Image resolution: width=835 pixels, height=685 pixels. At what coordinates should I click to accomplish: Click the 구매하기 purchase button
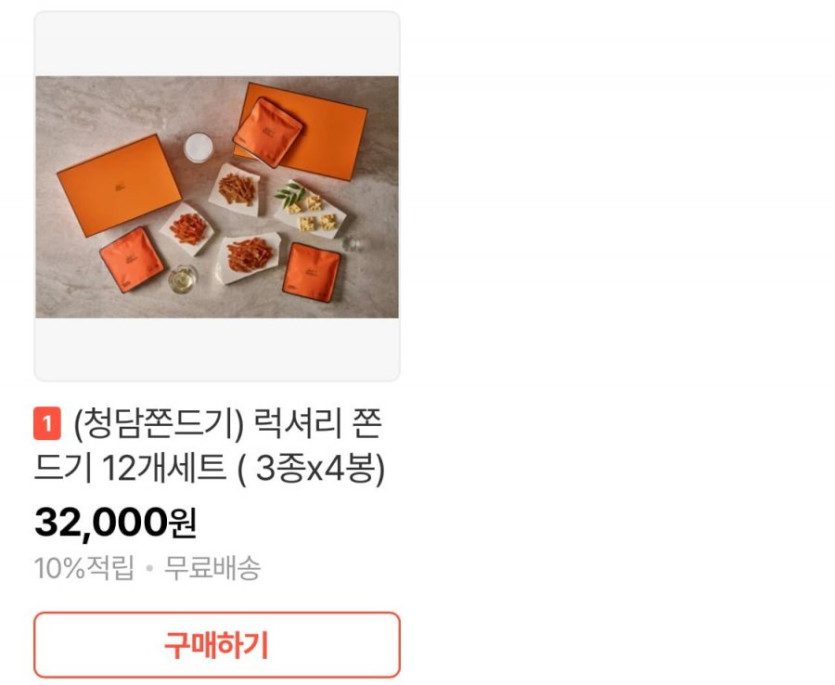pos(217,645)
